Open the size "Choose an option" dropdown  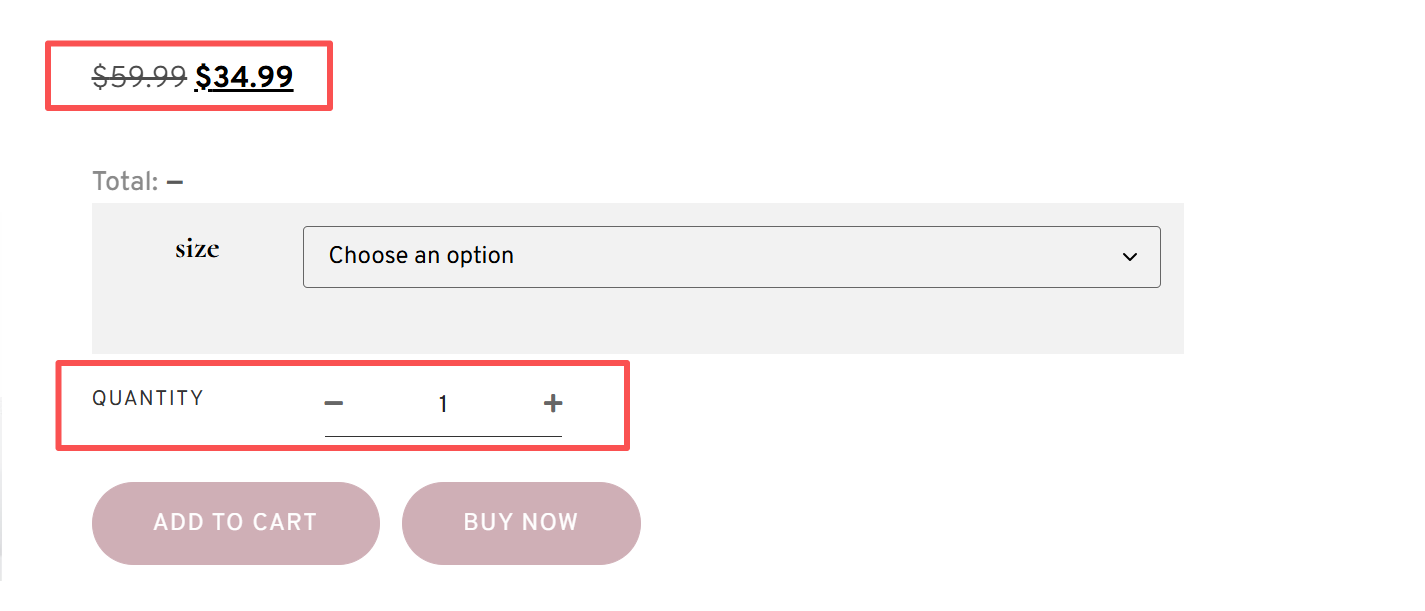coord(730,257)
